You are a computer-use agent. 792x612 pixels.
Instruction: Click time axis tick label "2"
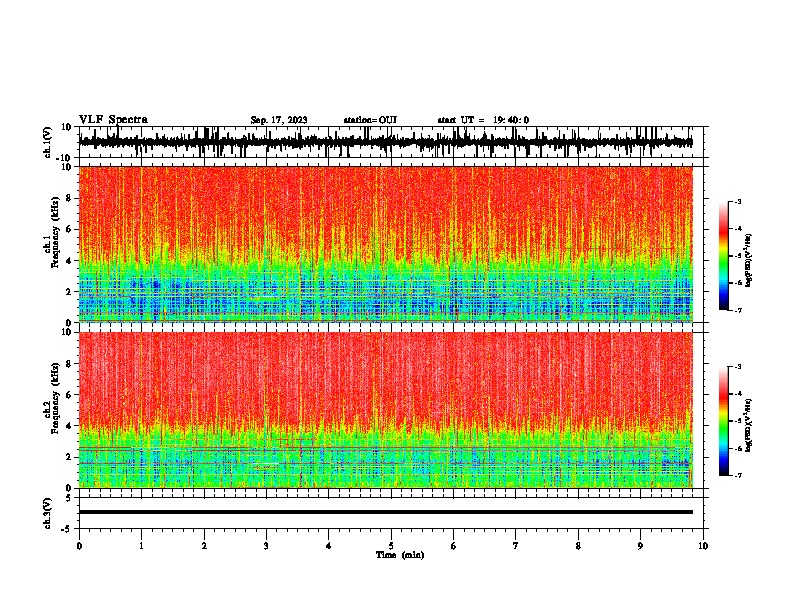[204, 546]
